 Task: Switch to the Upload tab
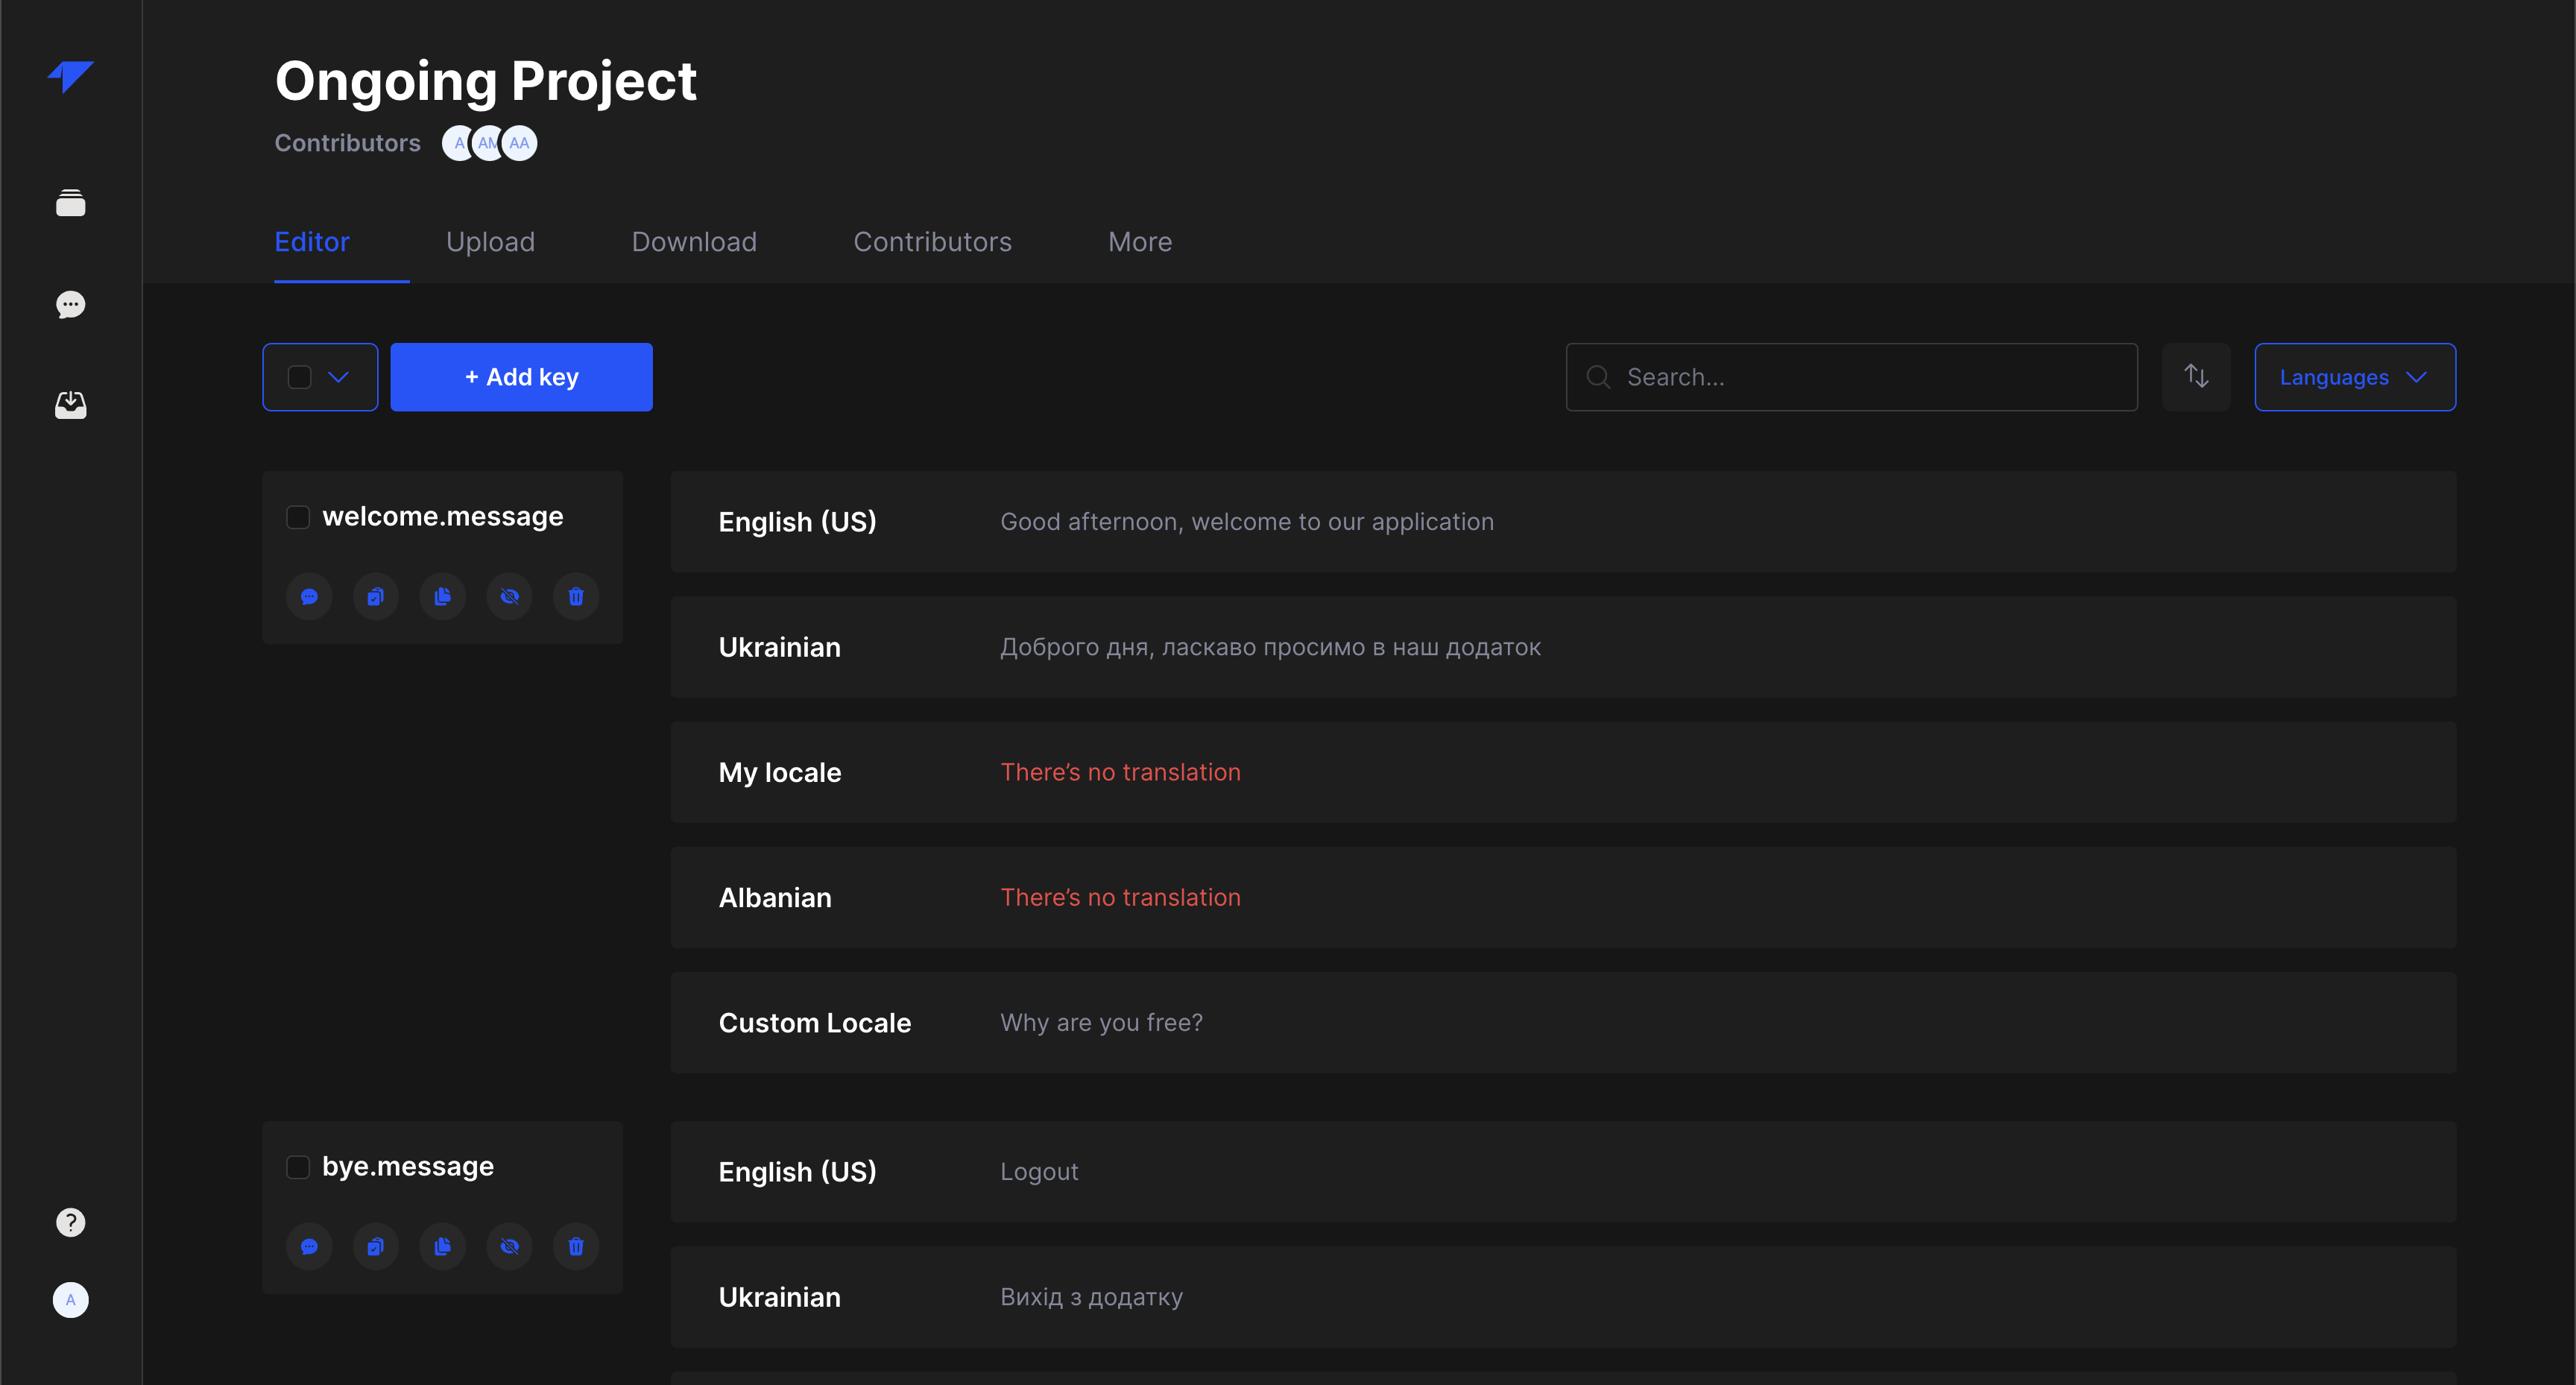(490, 242)
